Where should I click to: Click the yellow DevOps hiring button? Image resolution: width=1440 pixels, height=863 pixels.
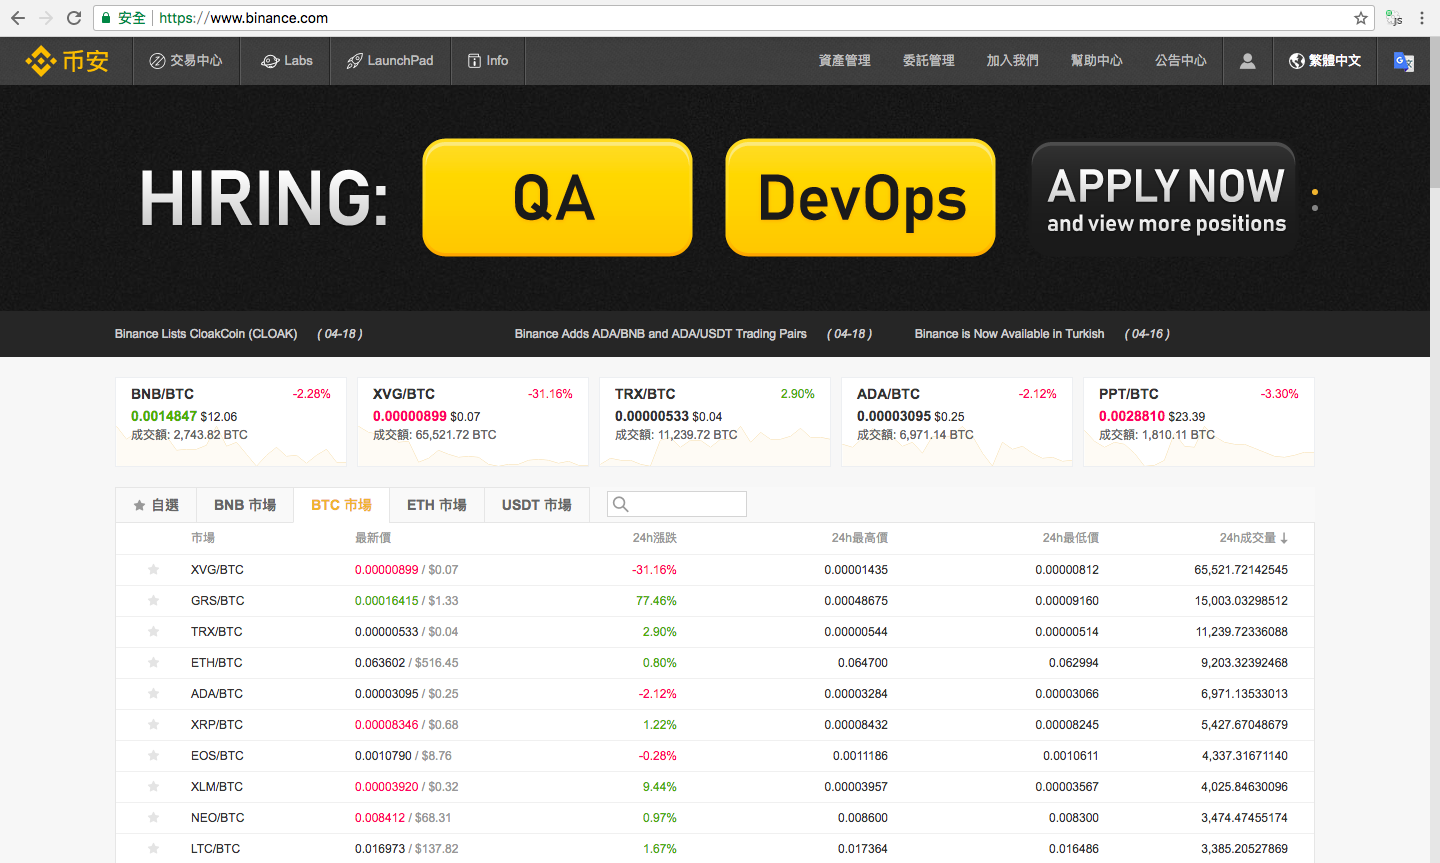(860, 198)
